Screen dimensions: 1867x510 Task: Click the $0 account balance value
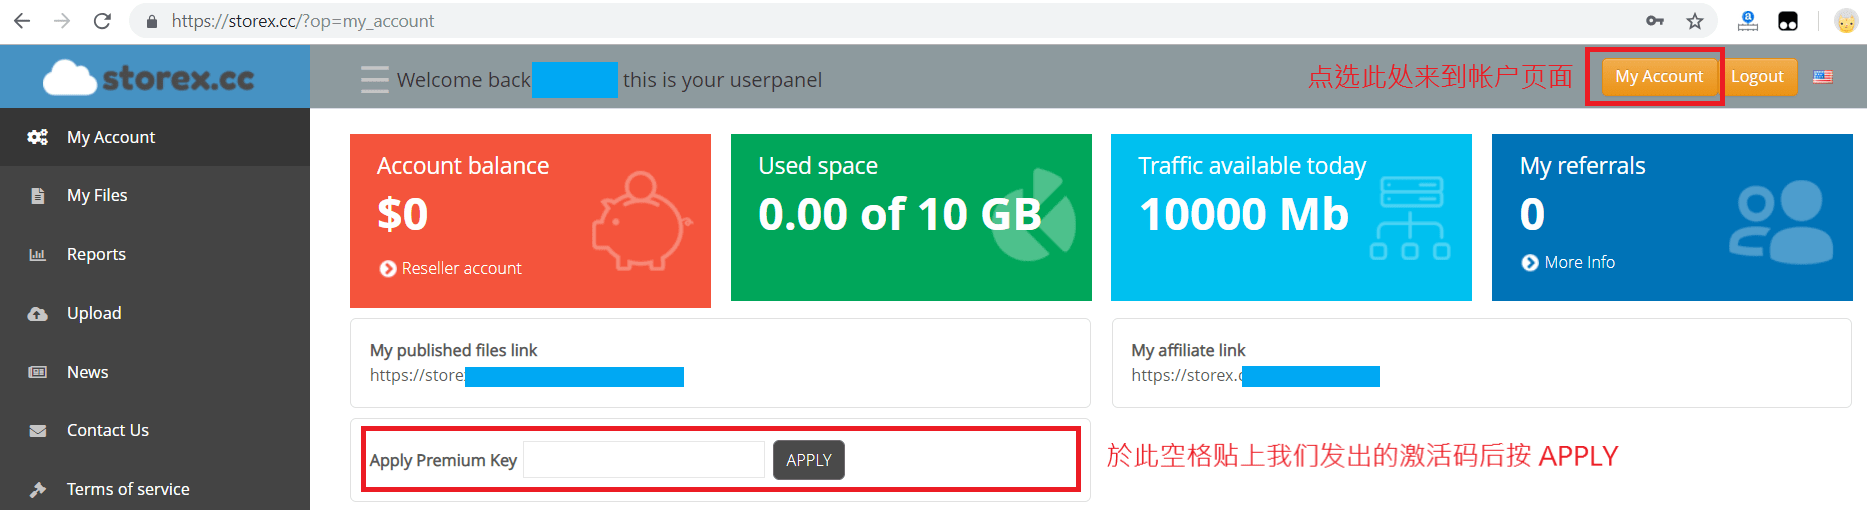tap(403, 214)
